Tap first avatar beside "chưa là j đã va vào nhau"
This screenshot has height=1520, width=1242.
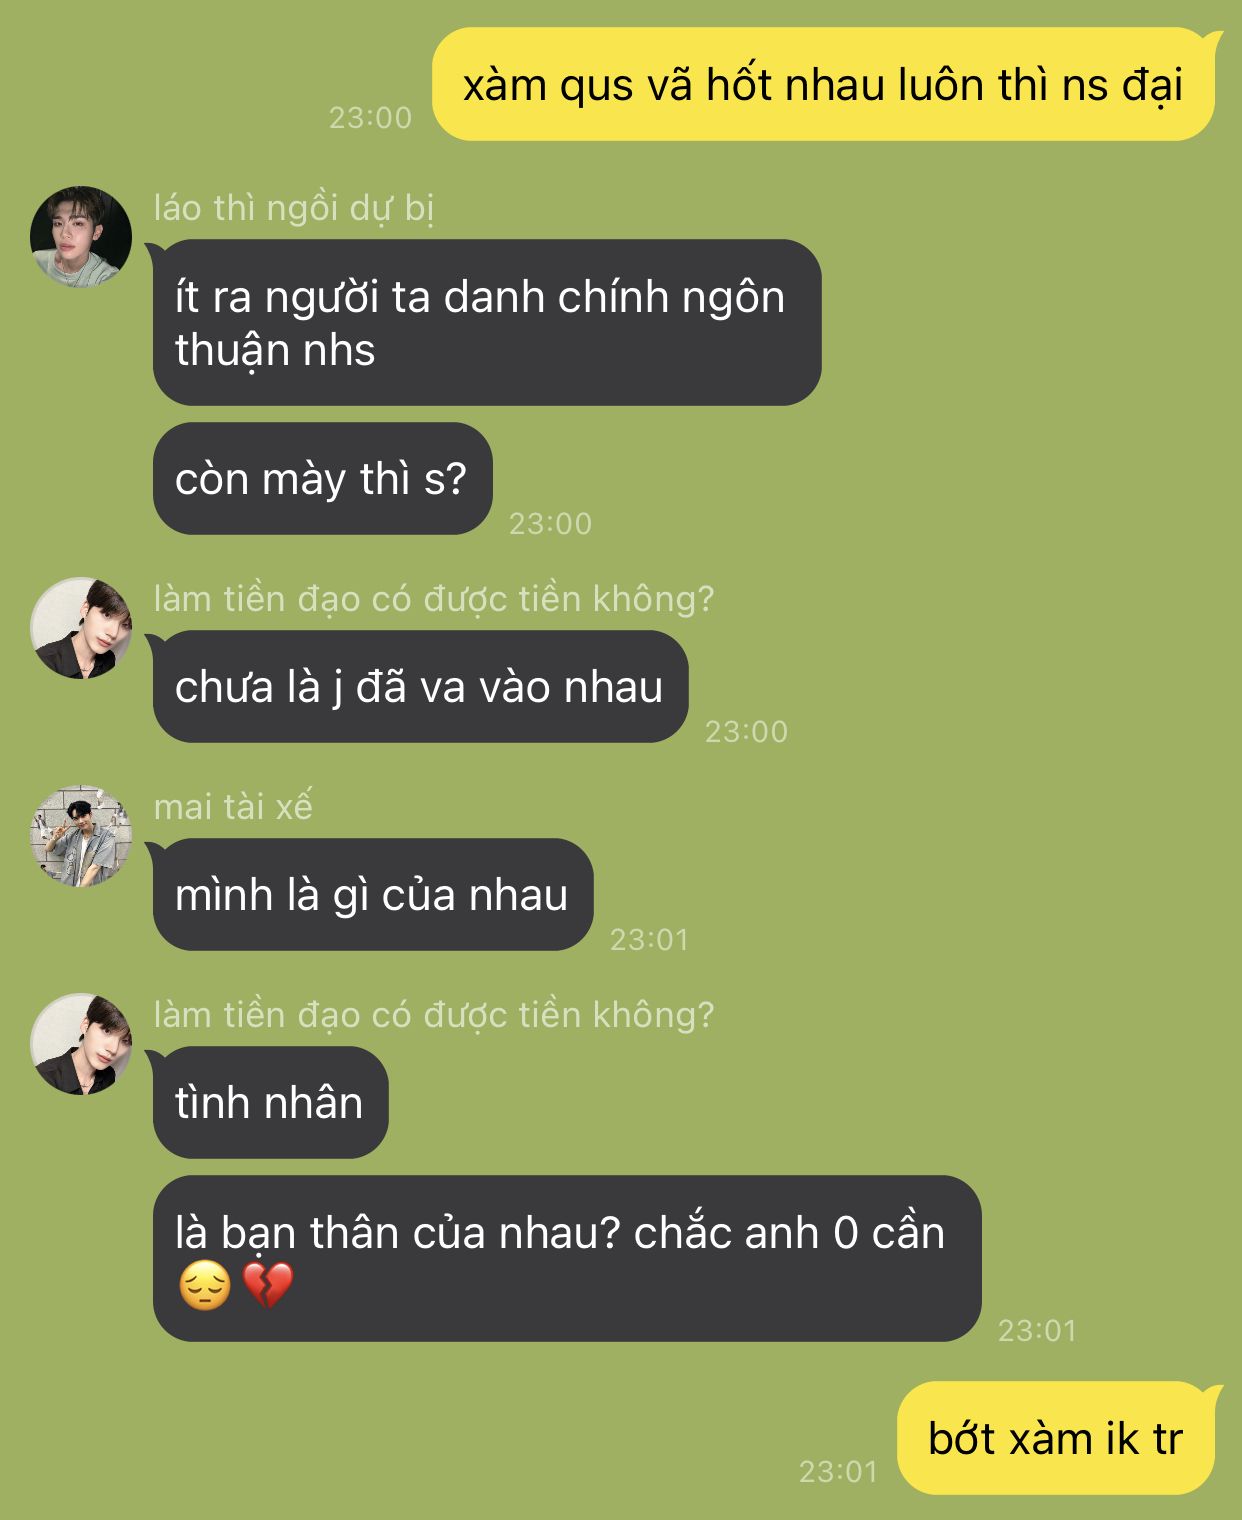click(81, 628)
